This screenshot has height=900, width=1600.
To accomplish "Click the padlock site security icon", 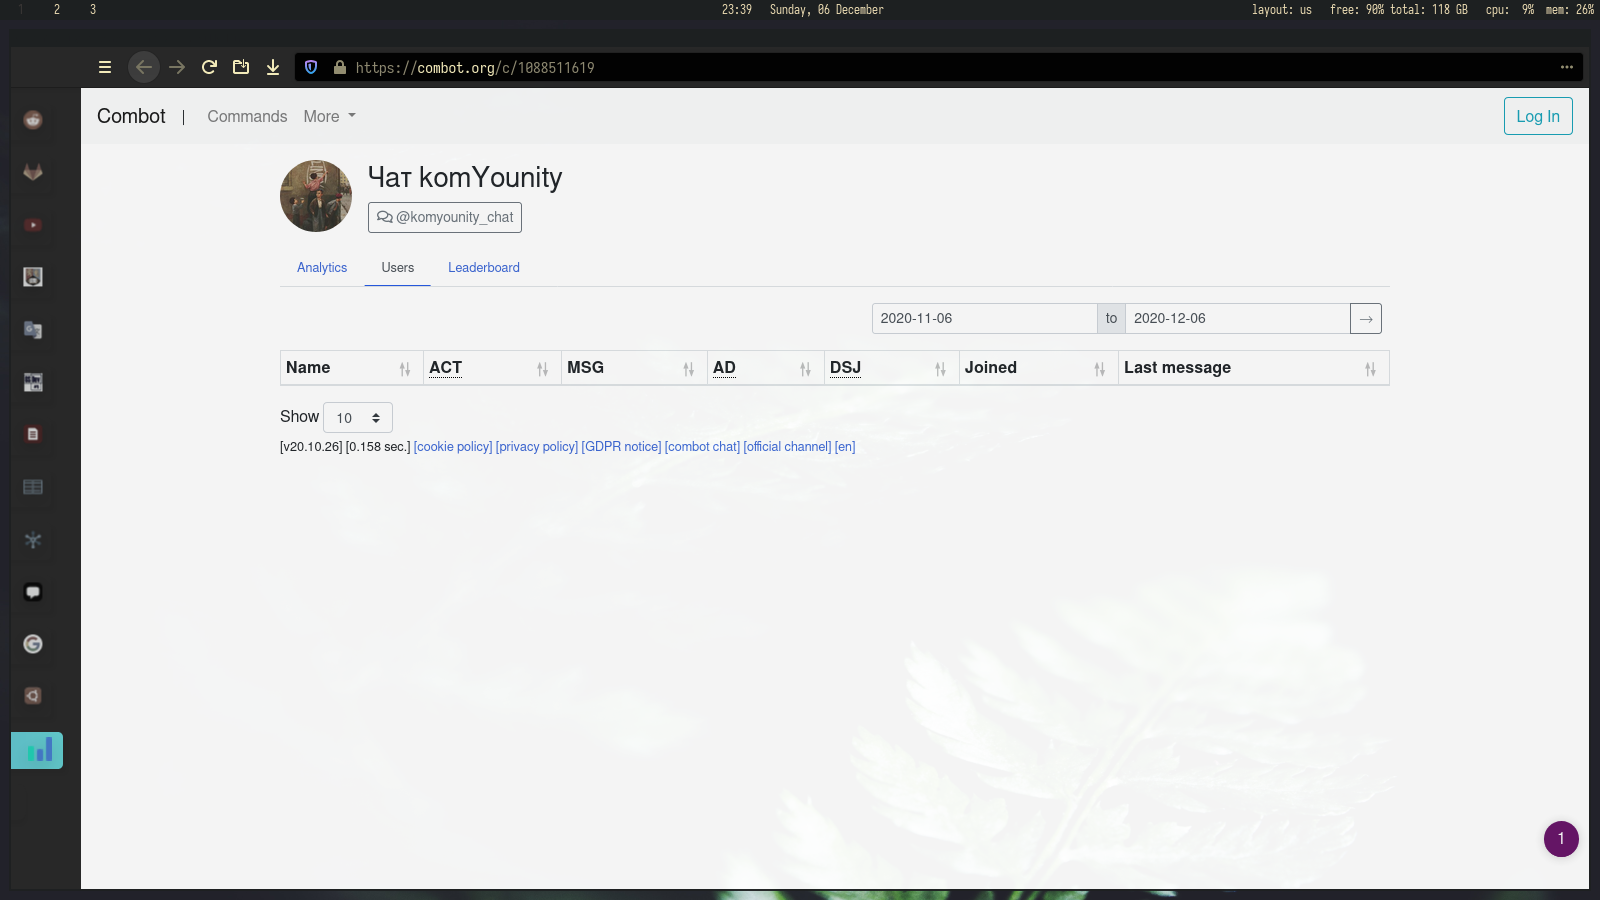I will tap(340, 67).
